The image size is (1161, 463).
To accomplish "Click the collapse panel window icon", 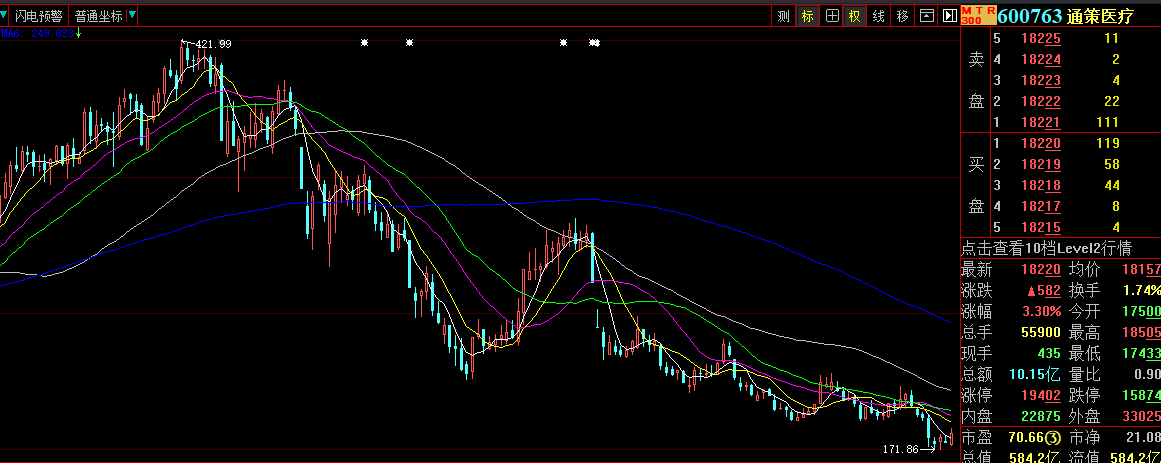I will pyautogui.click(x=927, y=16).
